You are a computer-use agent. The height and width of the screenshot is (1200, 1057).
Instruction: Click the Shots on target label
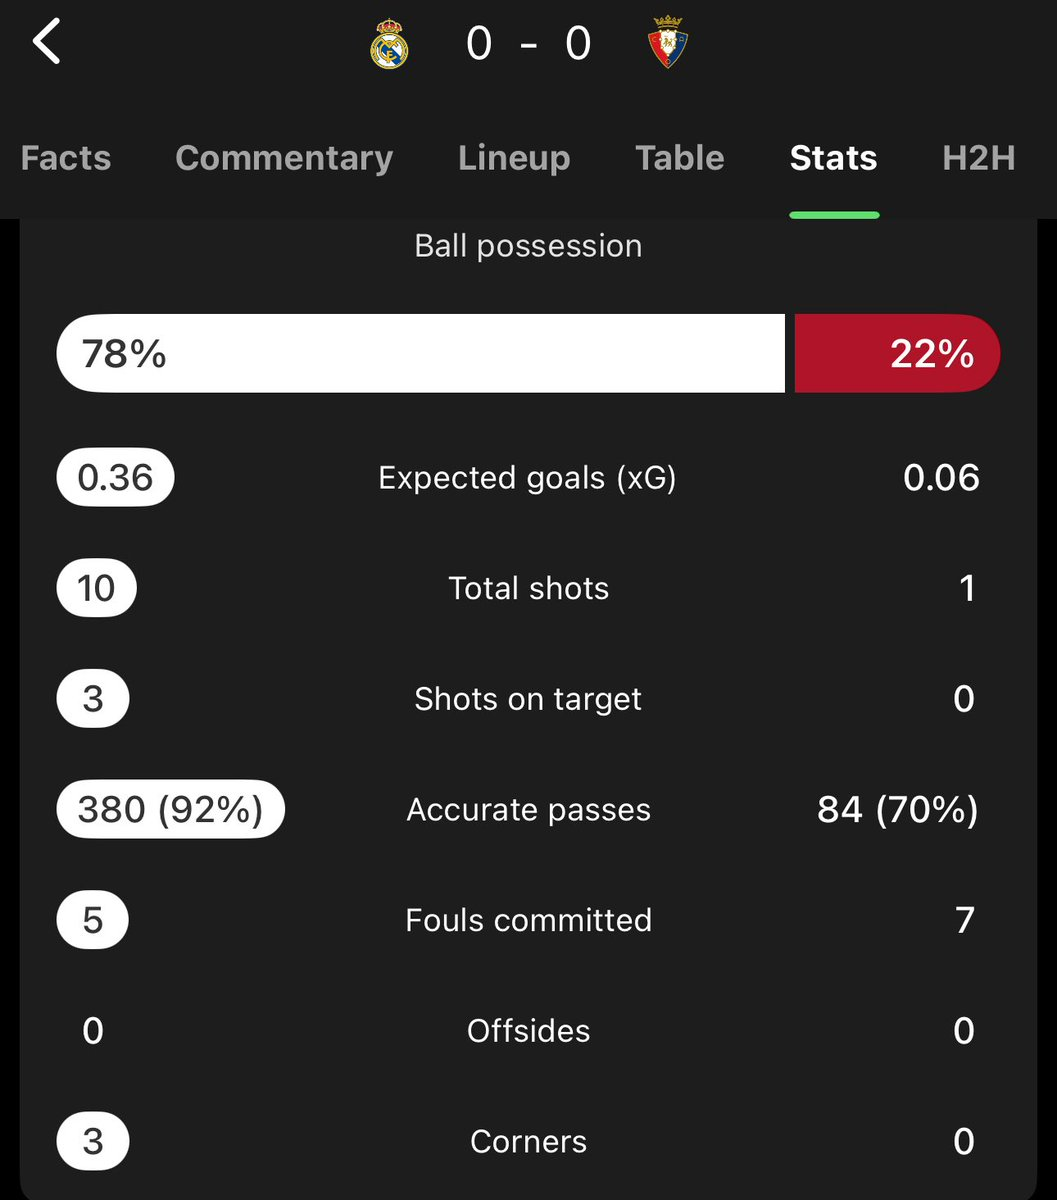[528, 699]
